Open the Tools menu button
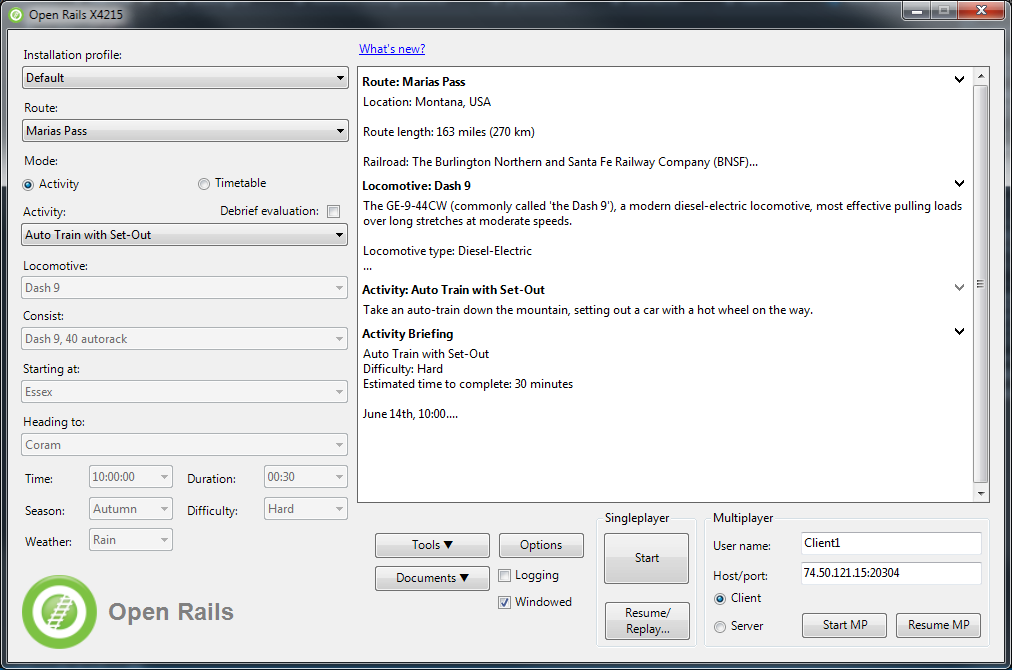The width and height of the screenshot is (1012, 670). click(432, 545)
